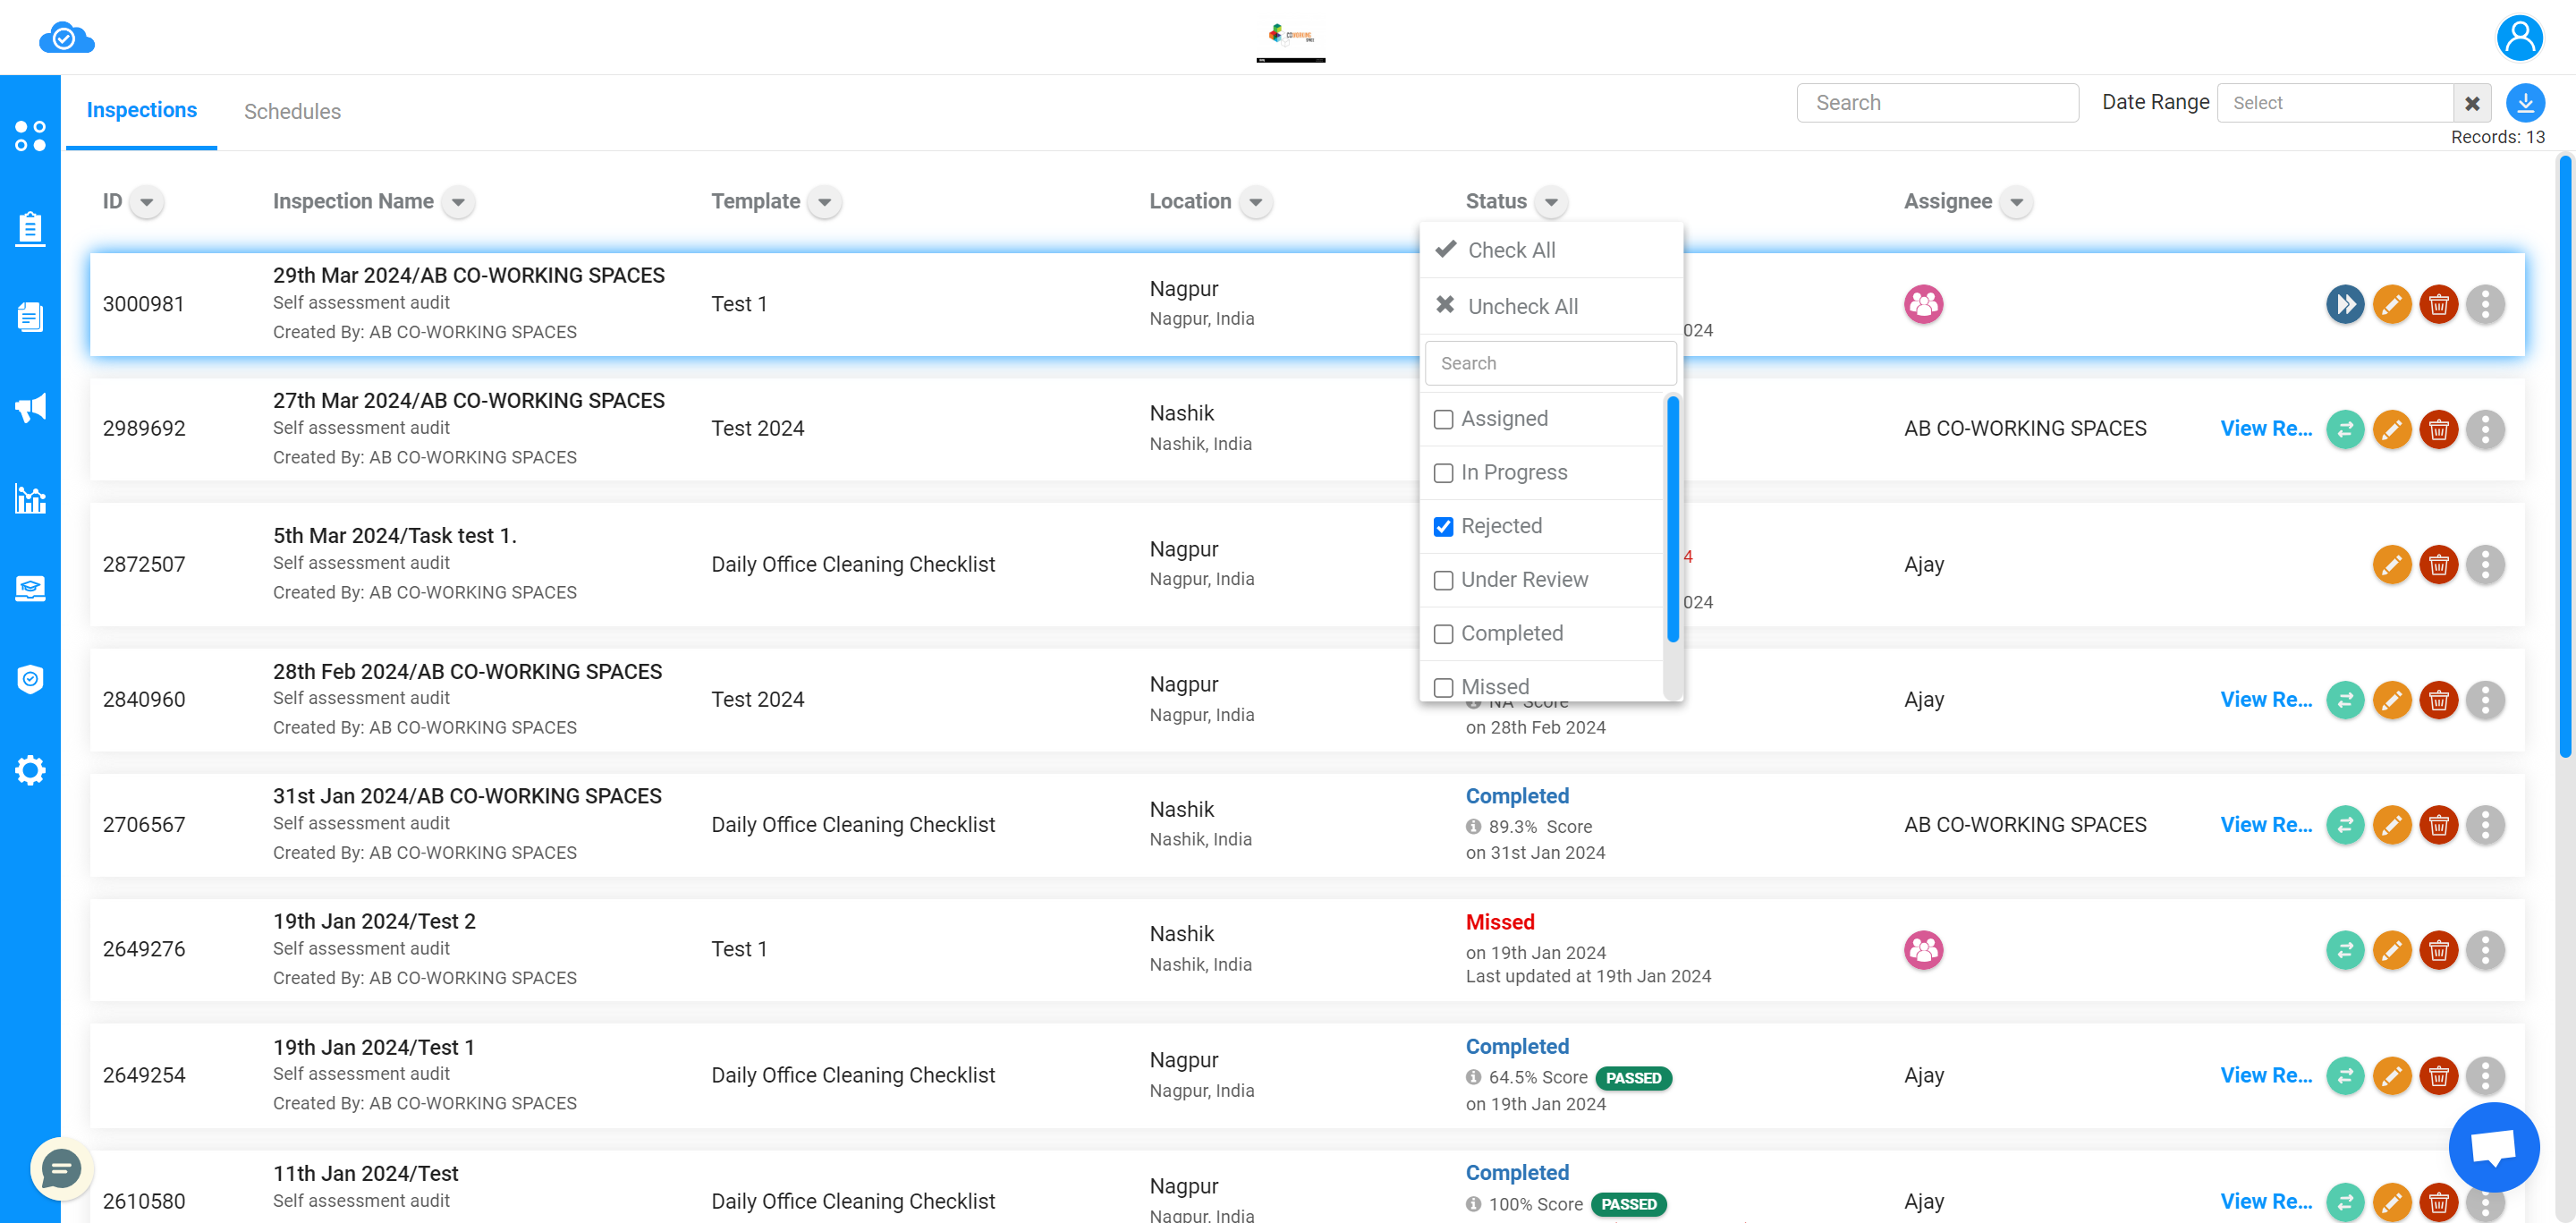Screen dimensions: 2576x1223
Task: Click the Missed status of inspection 2649276
Action: pyautogui.click(x=1499, y=923)
